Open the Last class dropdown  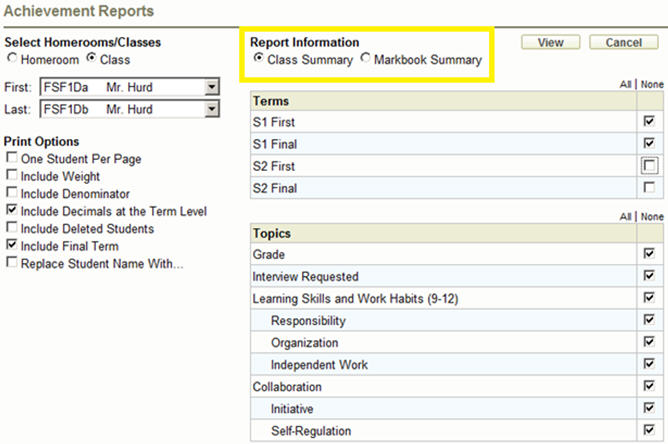click(x=211, y=110)
